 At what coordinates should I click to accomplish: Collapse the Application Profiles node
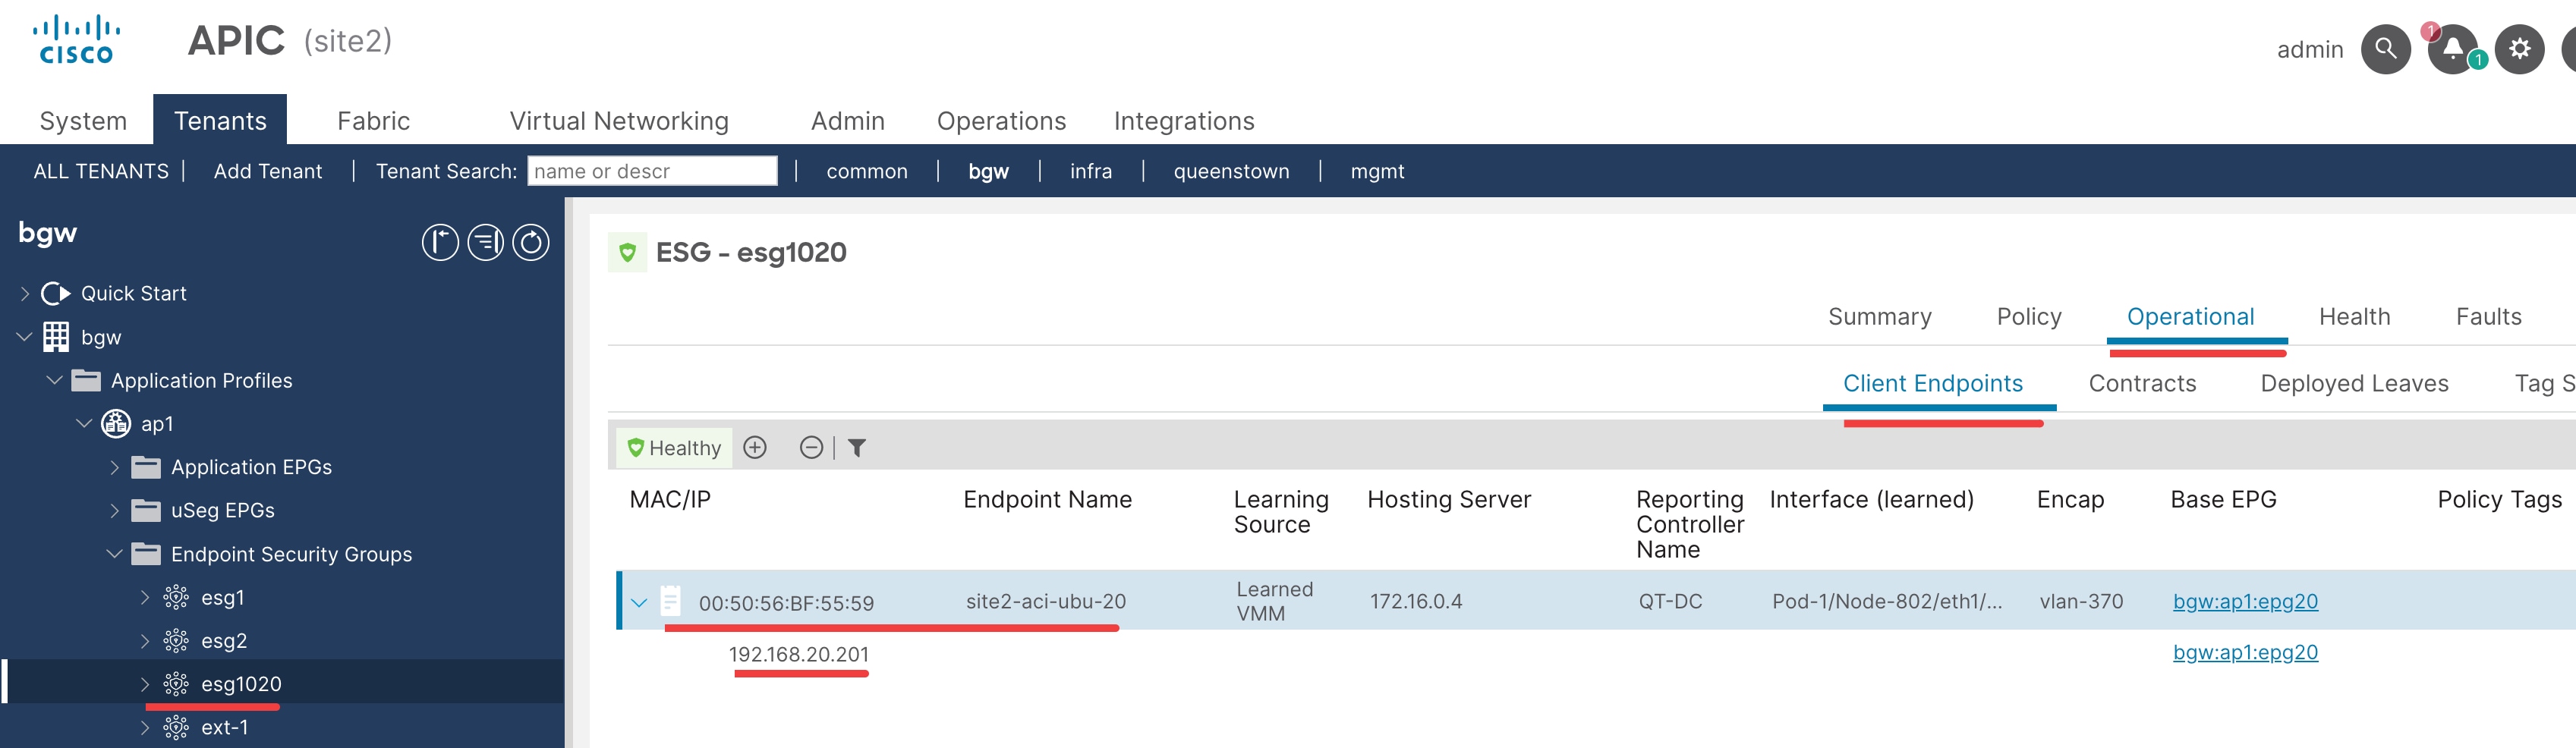(x=55, y=380)
